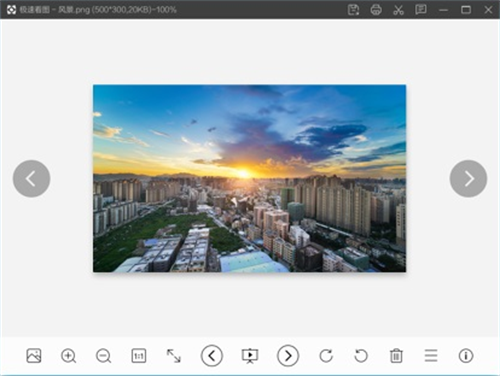
Task: Click the displayed city sunset photo
Action: click(249, 178)
